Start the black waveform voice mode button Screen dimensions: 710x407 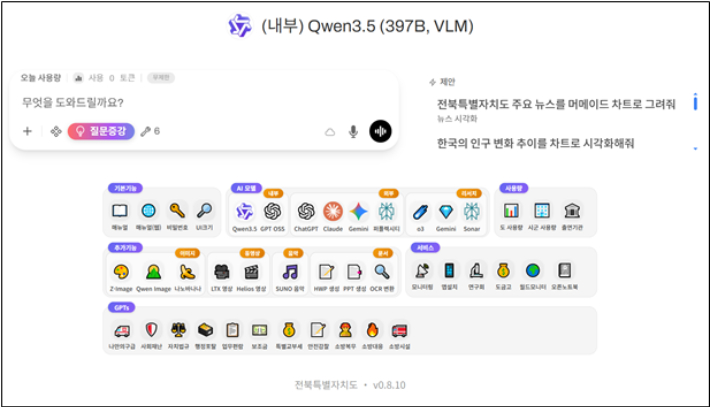coord(380,131)
